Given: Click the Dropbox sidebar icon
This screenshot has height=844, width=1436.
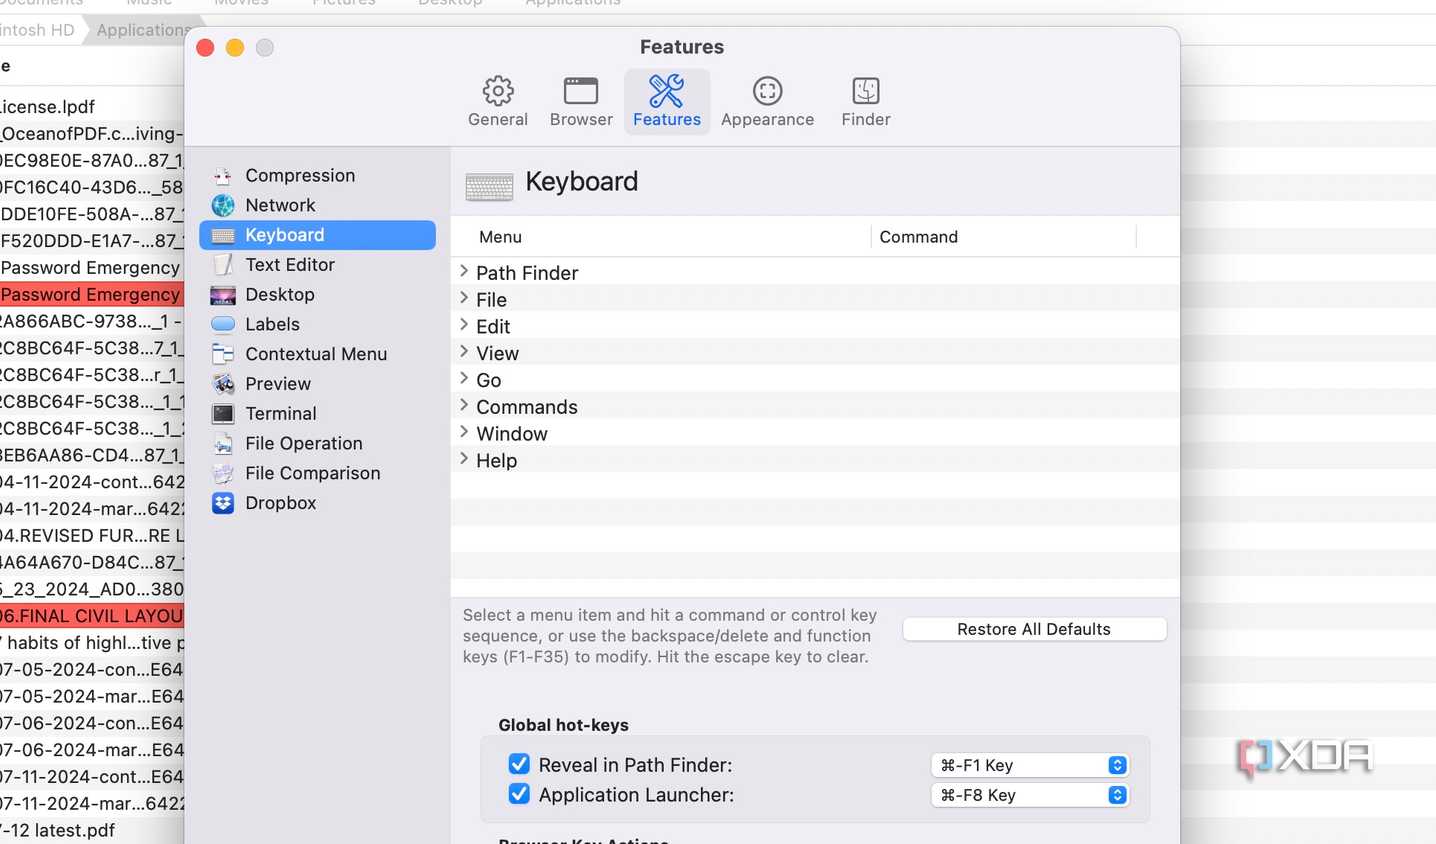Looking at the screenshot, I should (223, 503).
